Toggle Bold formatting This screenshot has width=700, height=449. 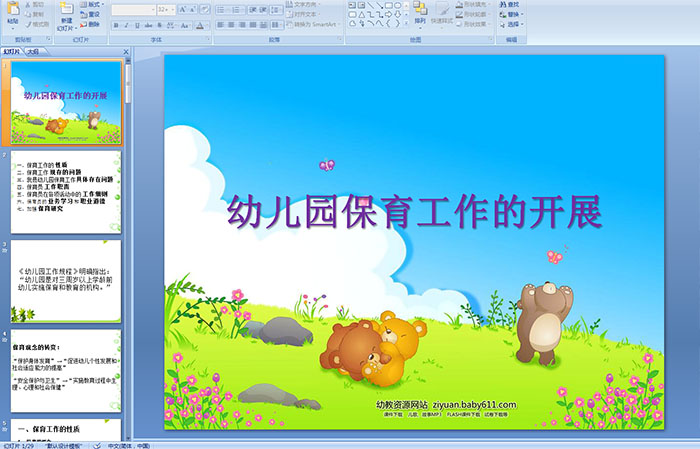[116, 25]
